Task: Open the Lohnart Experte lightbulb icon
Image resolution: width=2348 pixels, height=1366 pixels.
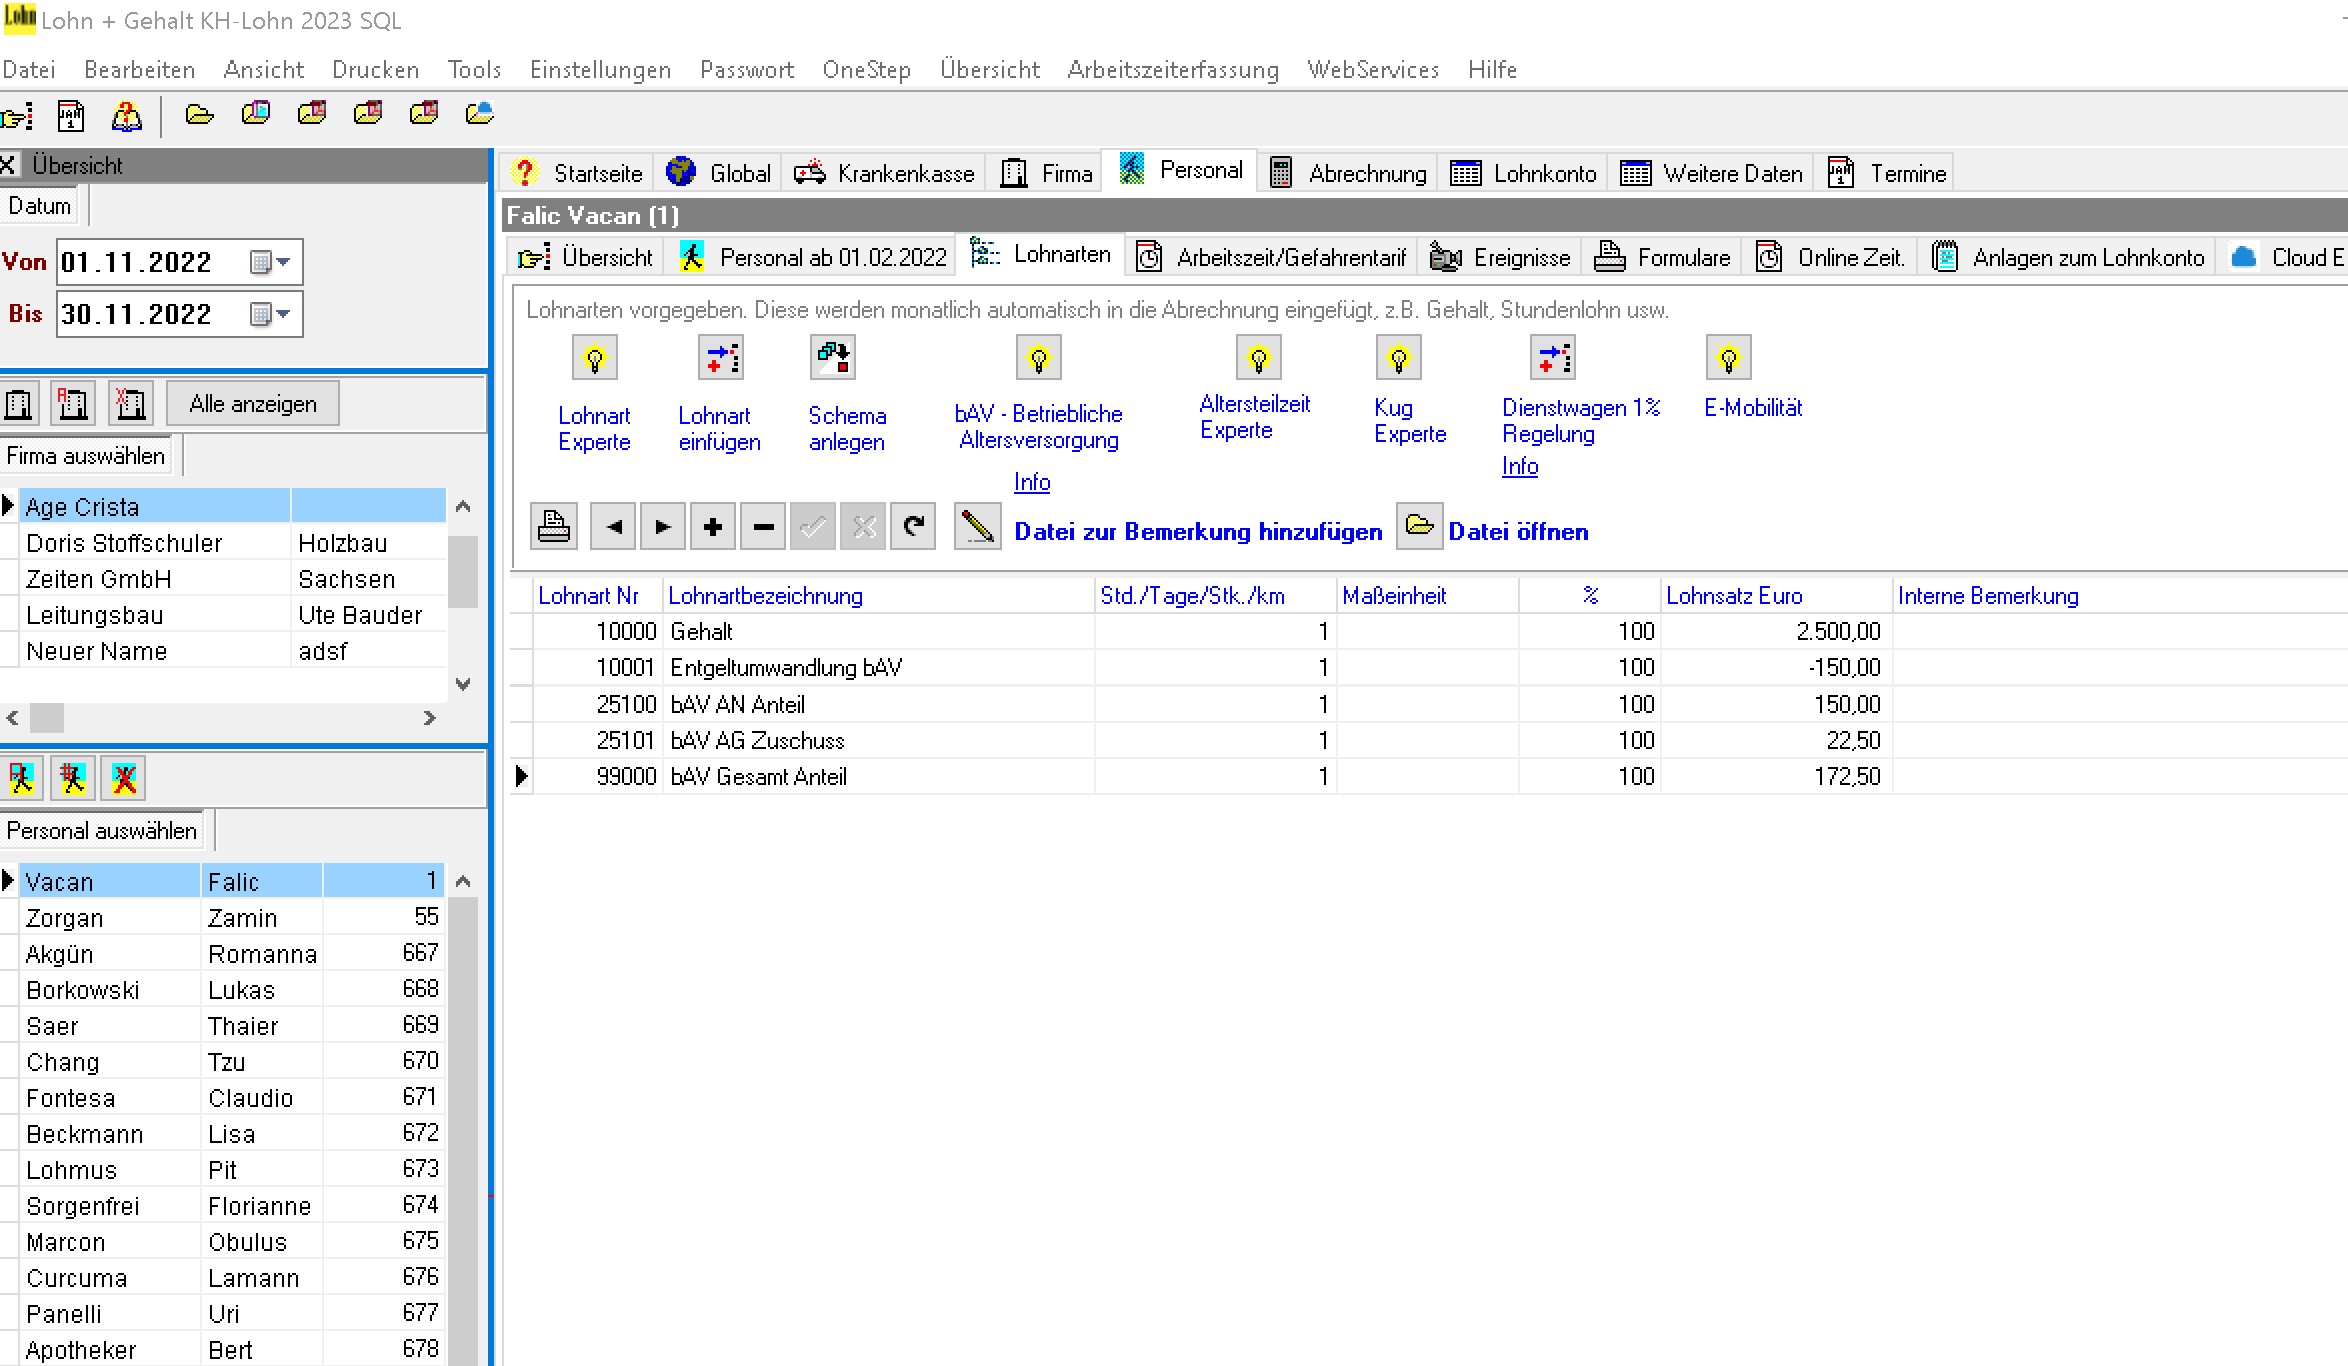Action: coord(595,358)
